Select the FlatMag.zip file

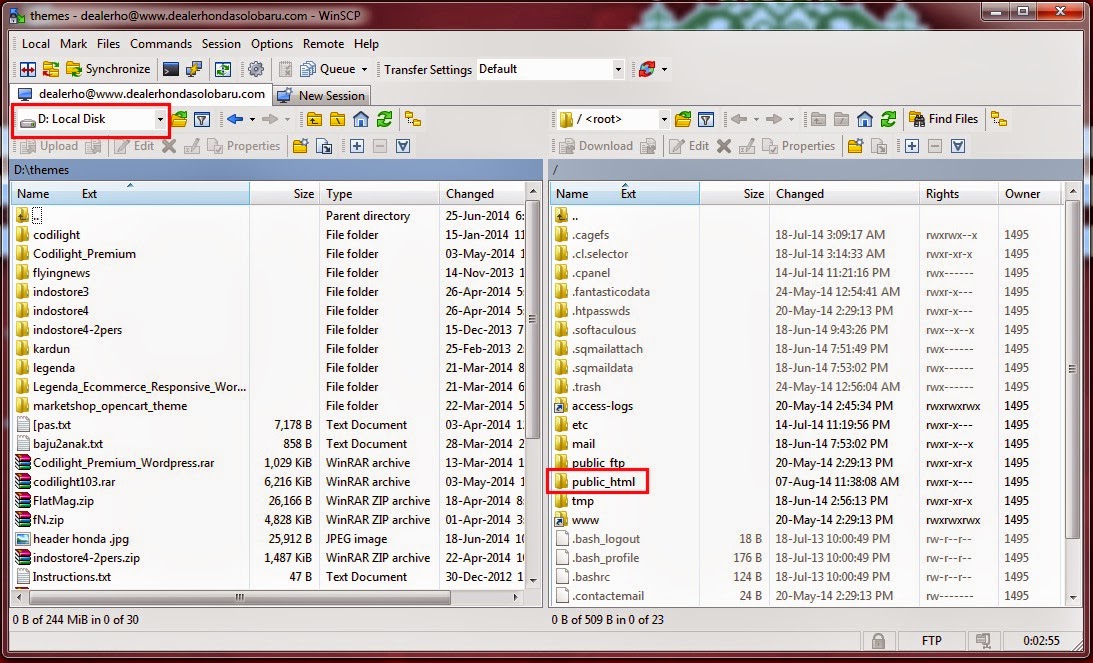coord(63,501)
